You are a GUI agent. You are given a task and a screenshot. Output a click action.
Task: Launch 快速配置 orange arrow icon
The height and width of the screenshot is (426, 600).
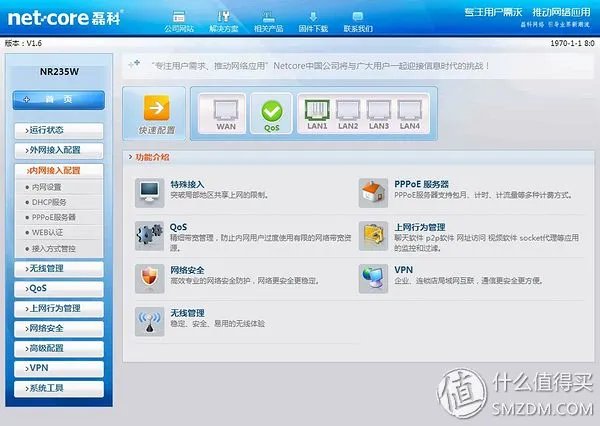[157, 108]
